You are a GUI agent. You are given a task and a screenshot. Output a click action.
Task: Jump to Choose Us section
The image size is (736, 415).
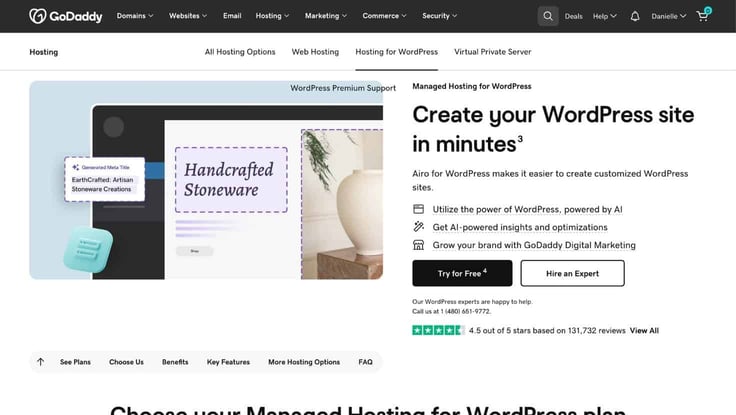click(126, 362)
